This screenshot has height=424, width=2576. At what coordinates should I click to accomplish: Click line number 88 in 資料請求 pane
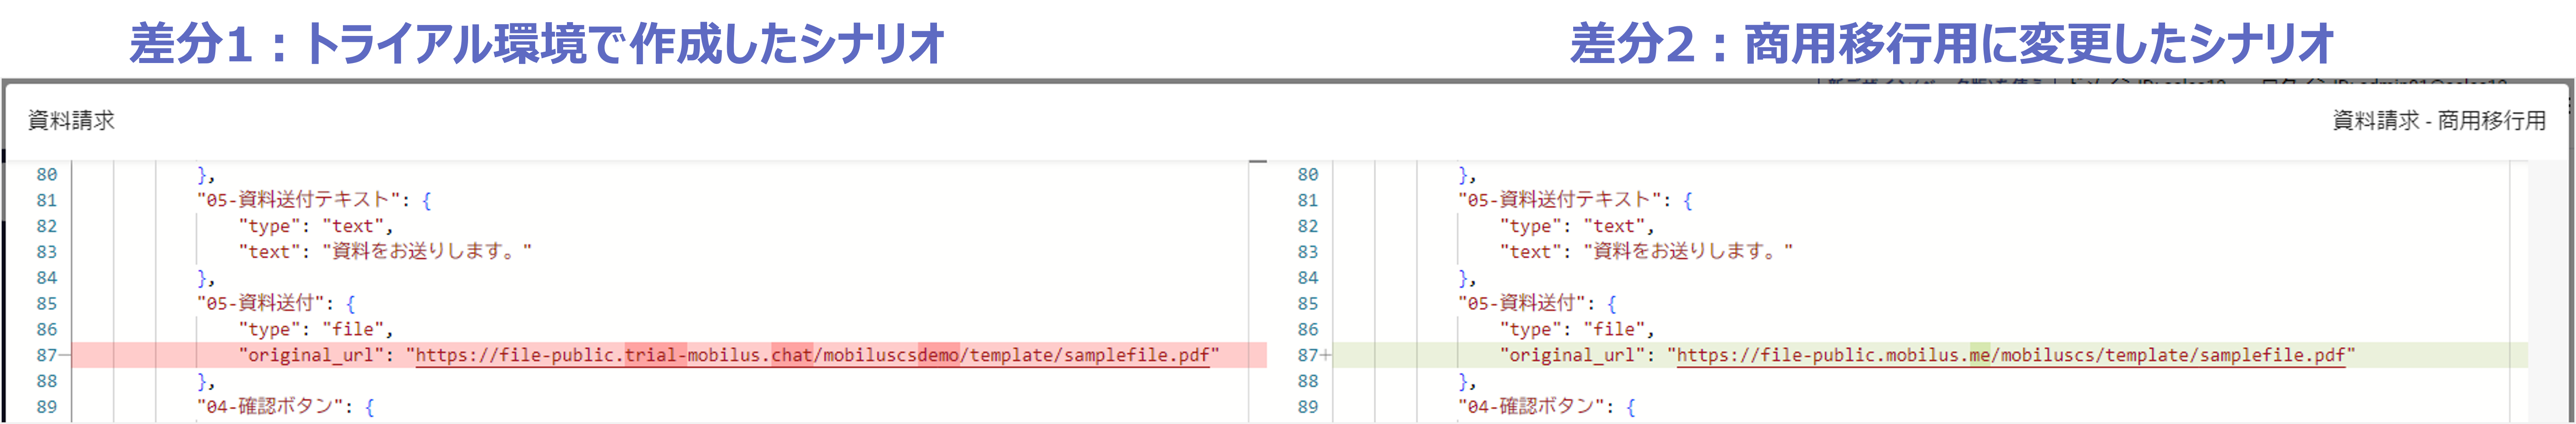pos(47,381)
